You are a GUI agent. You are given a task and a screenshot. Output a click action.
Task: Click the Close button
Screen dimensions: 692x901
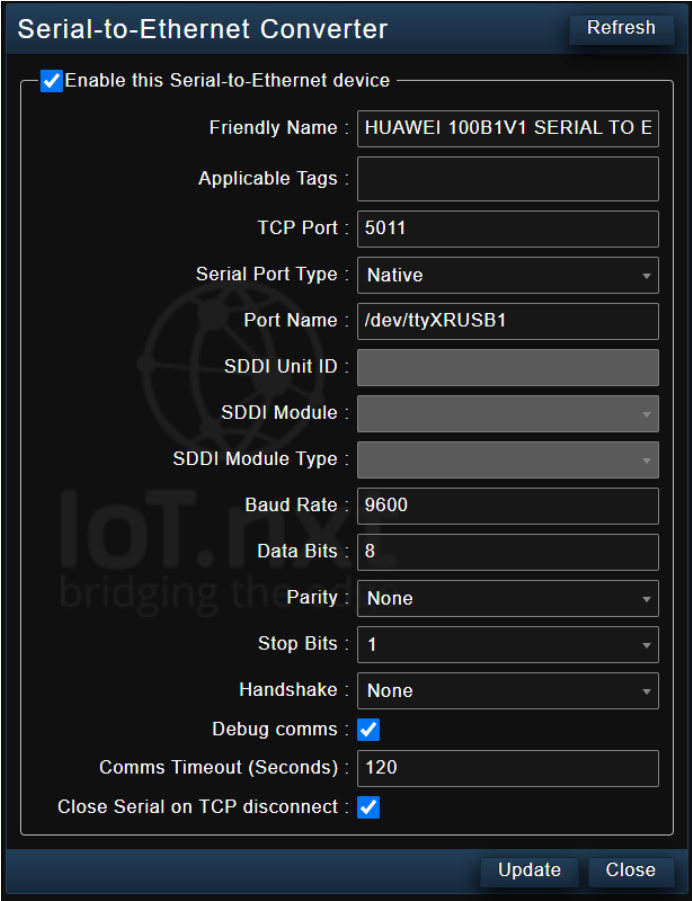[x=631, y=870]
